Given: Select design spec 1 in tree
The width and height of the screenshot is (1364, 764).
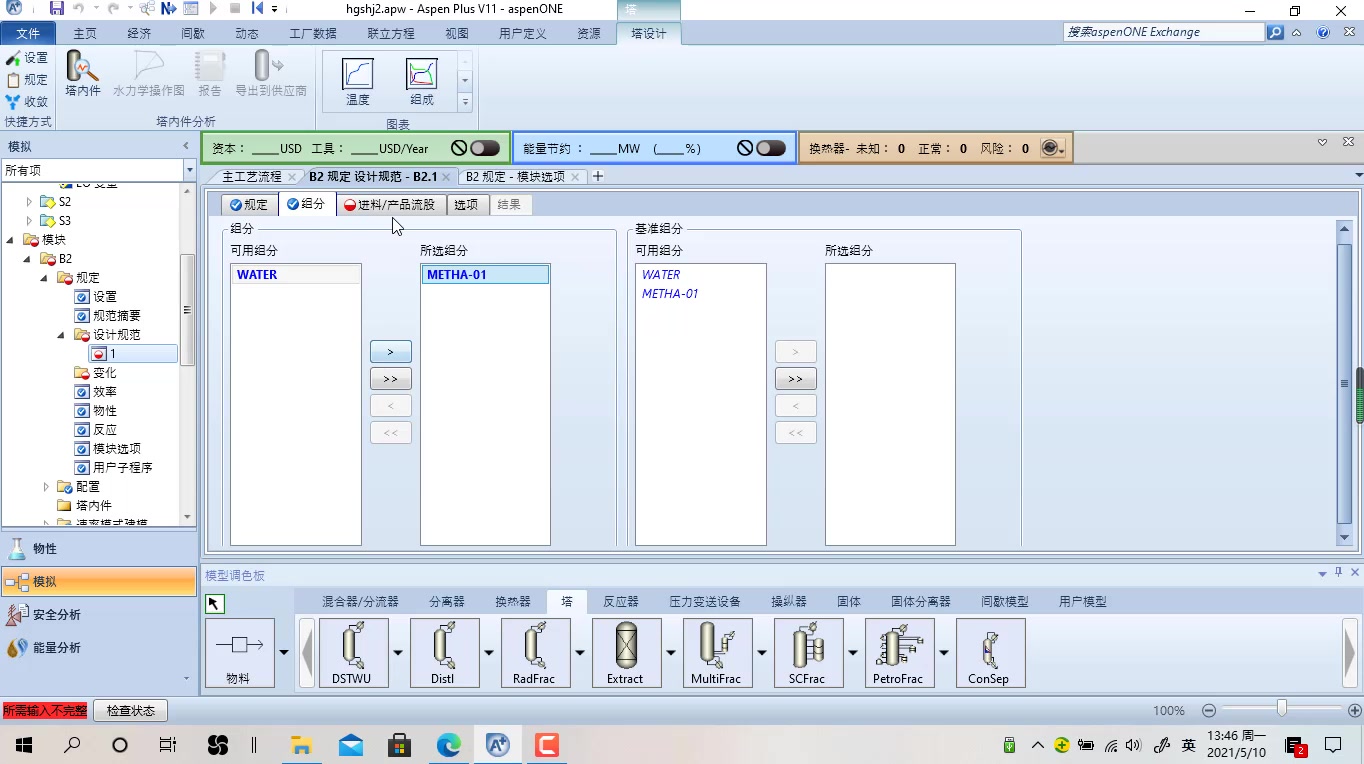Looking at the screenshot, I should click(x=132, y=354).
